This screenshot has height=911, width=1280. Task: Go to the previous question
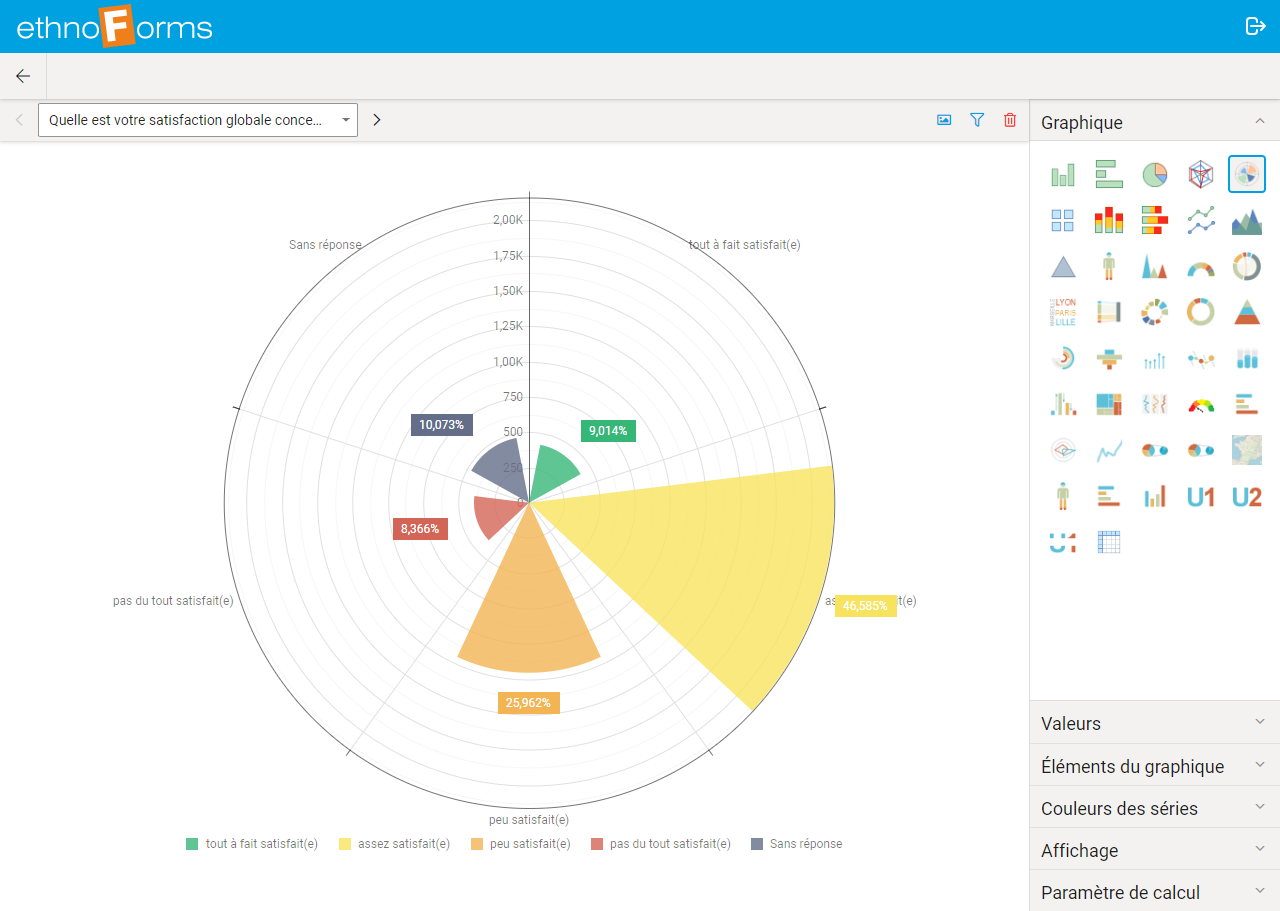19,120
